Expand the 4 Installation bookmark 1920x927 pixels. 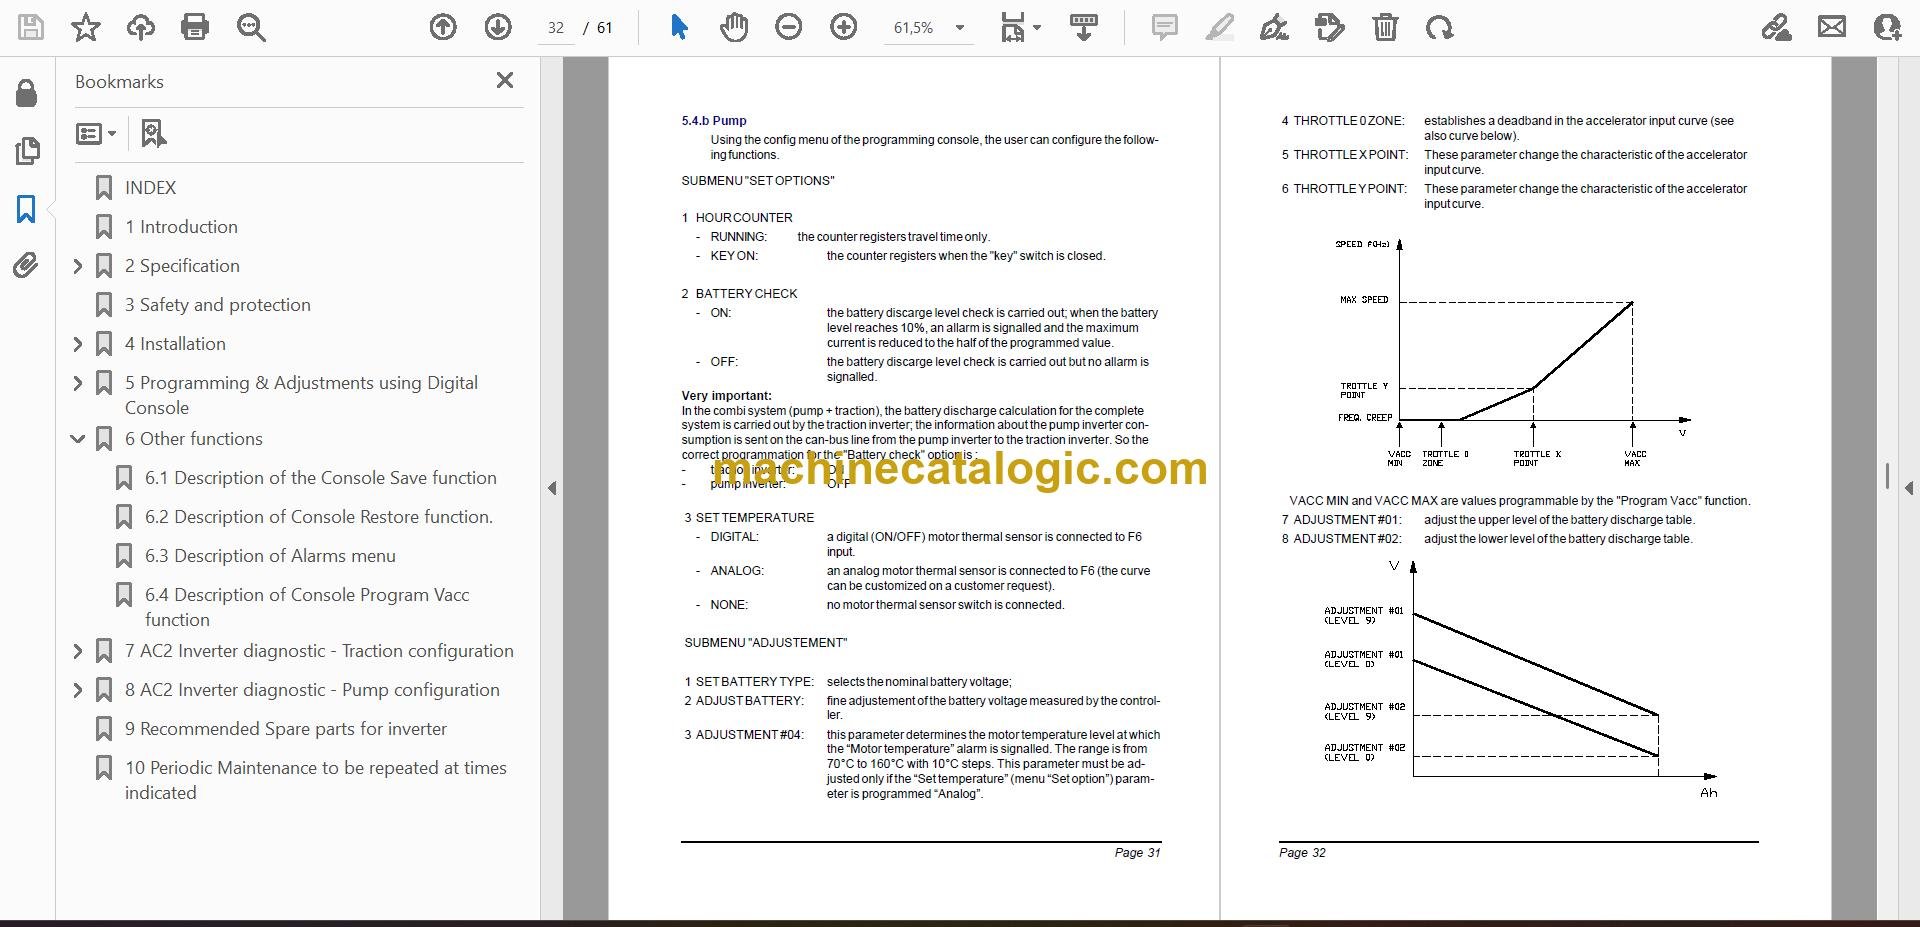pyautogui.click(x=78, y=344)
